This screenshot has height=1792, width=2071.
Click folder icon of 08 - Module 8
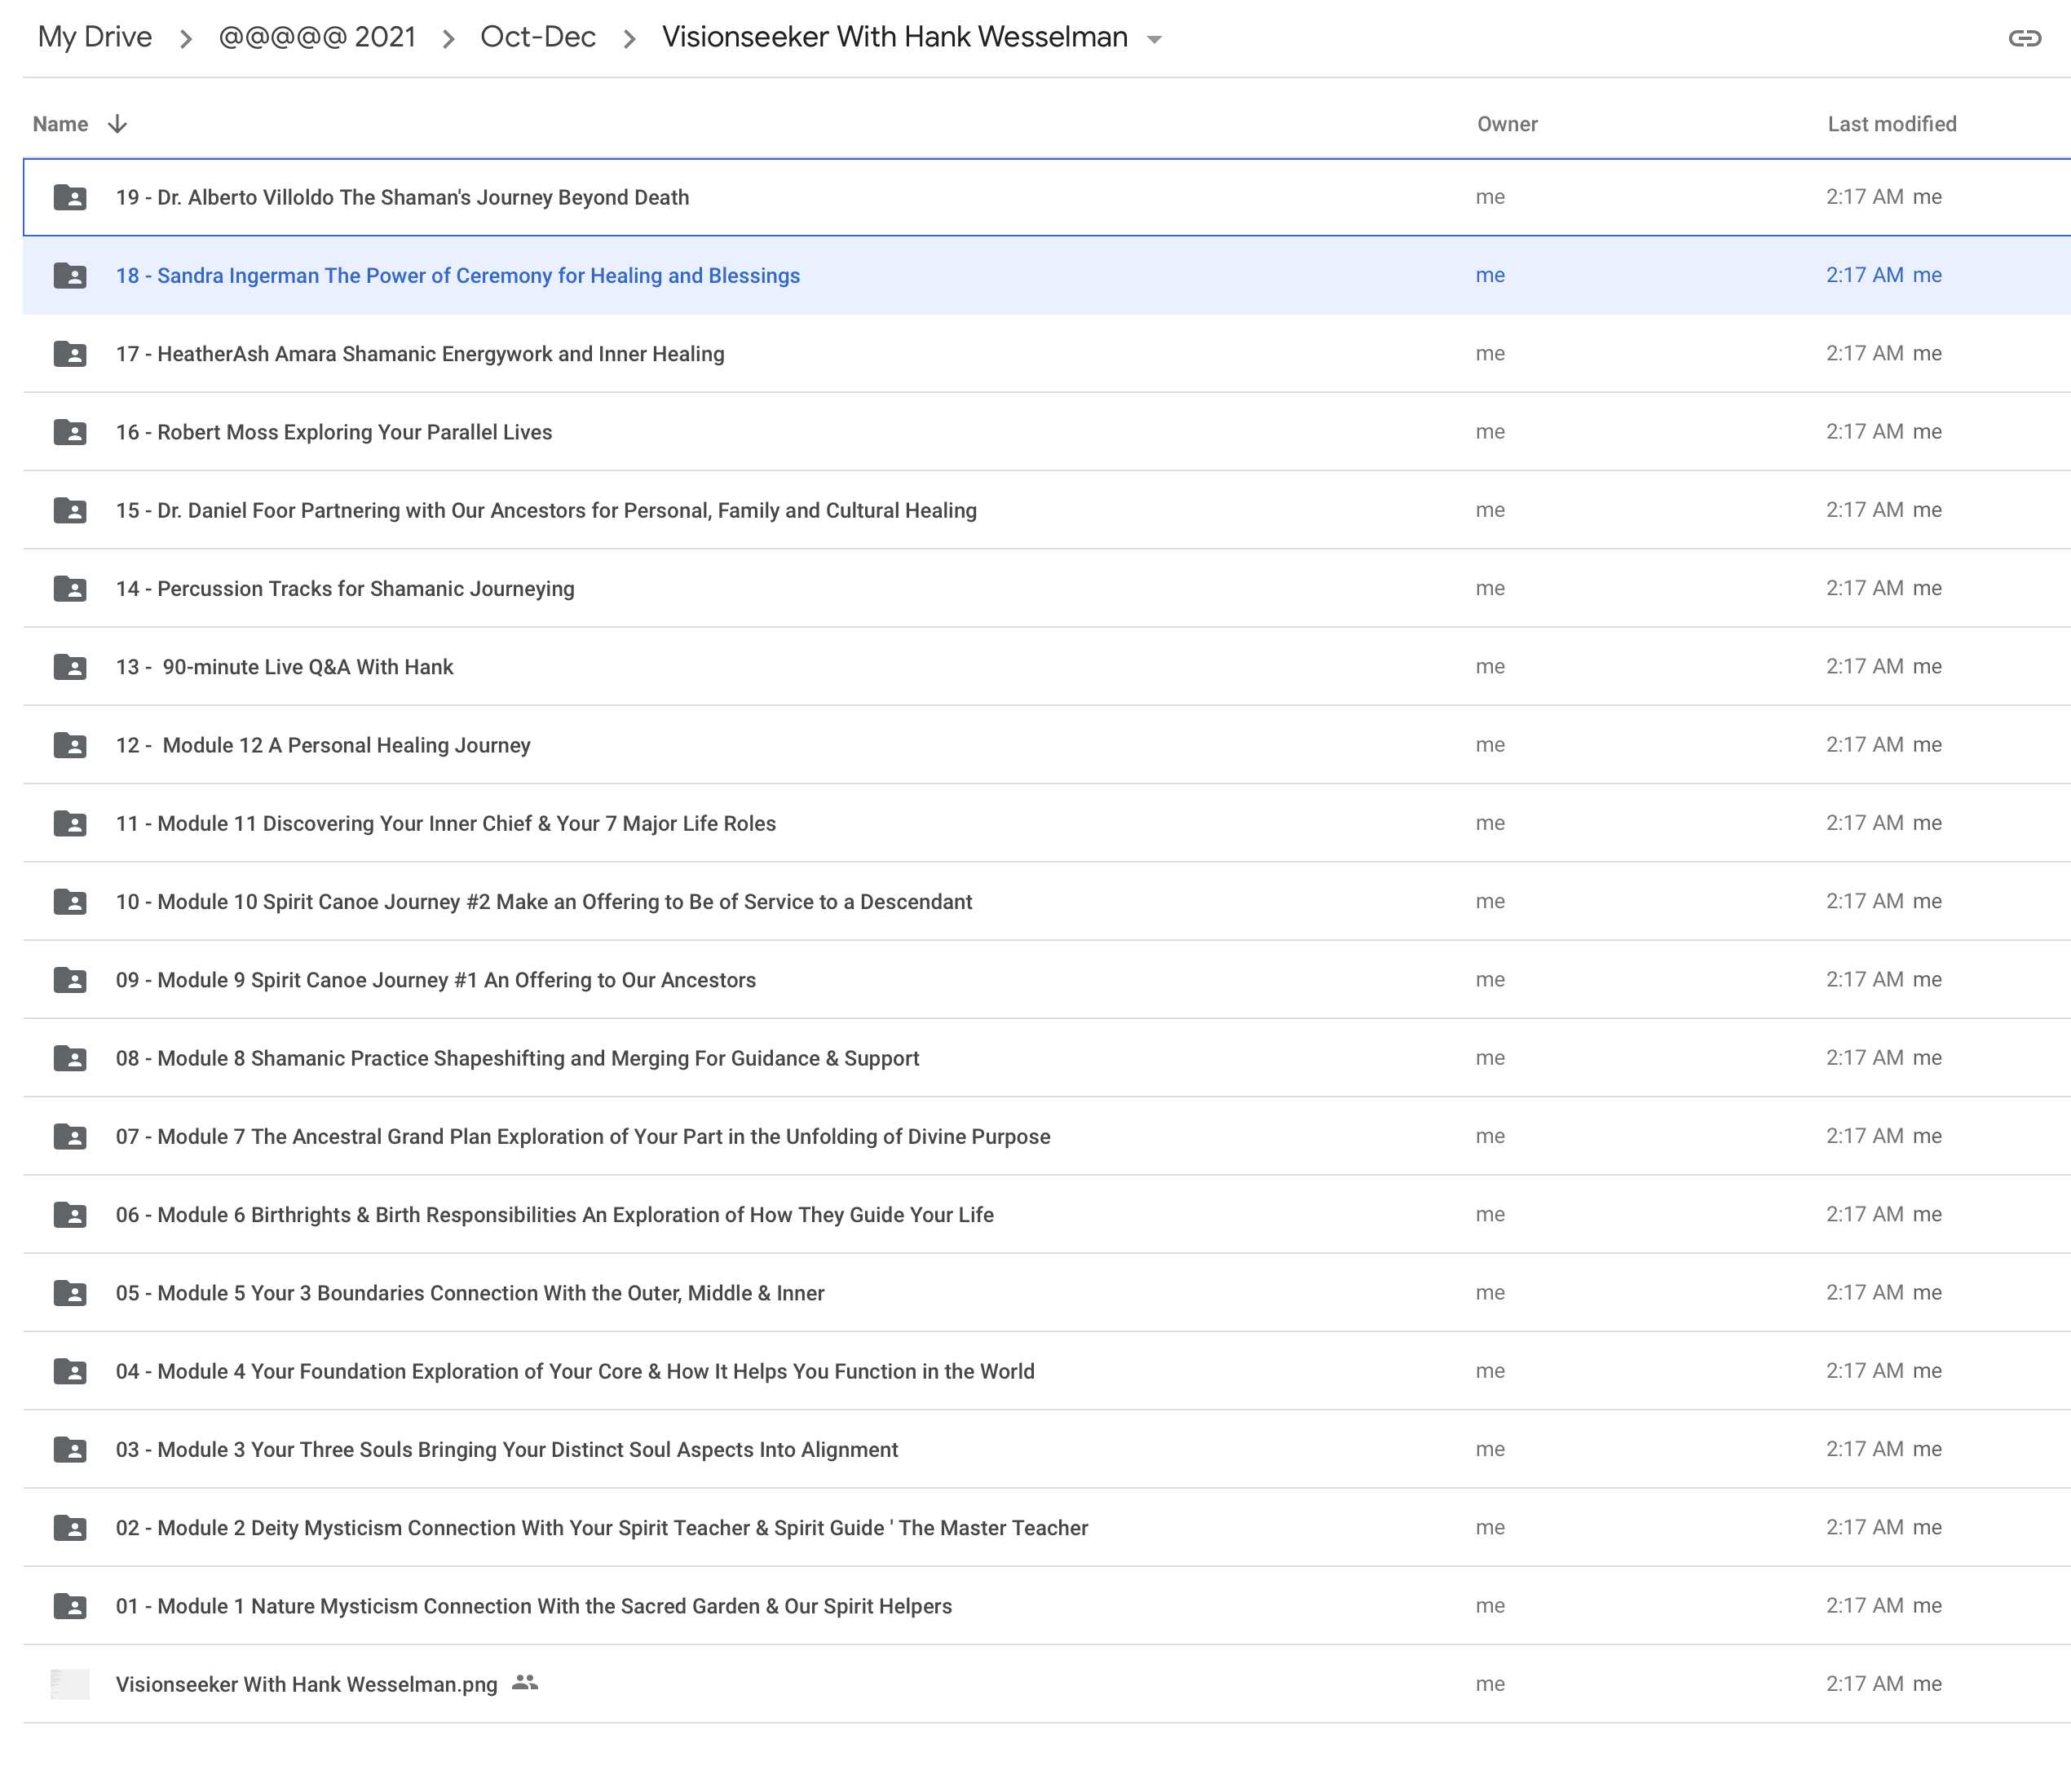pos(70,1058)
